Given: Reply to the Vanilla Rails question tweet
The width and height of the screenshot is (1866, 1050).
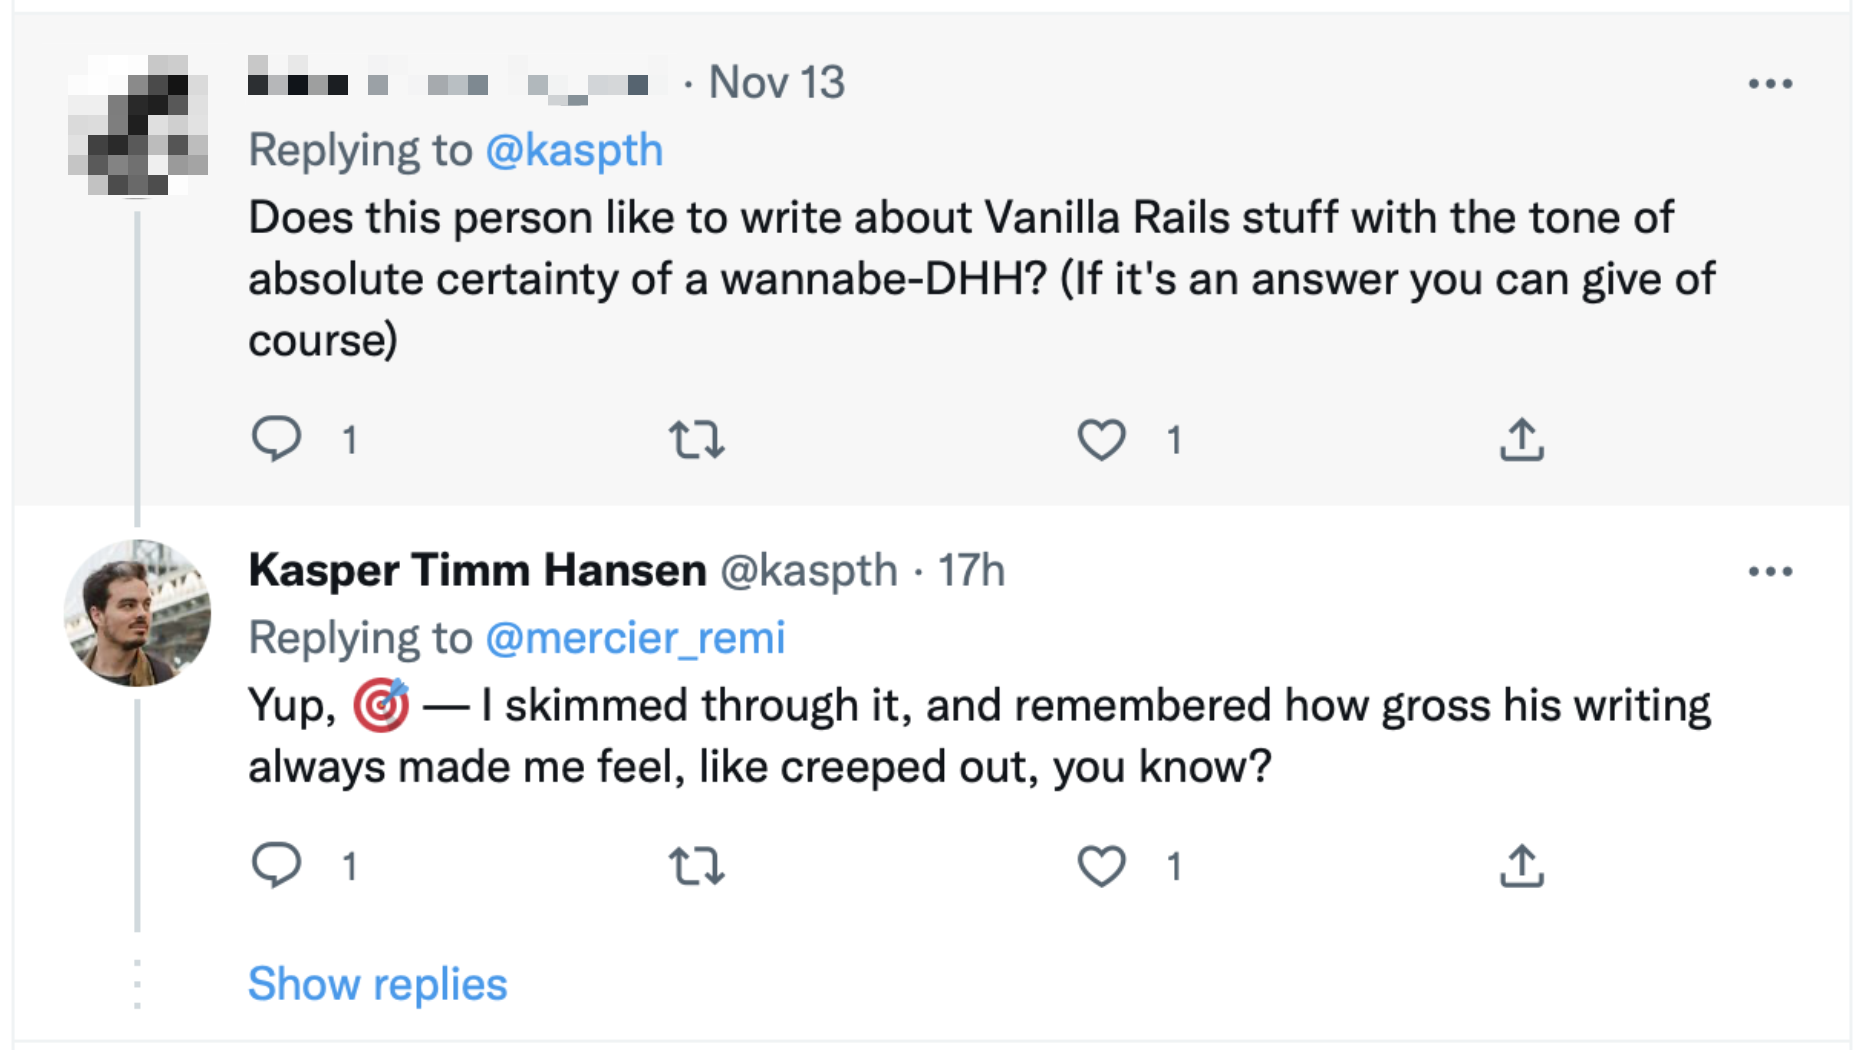Looking at the screenshot, I should click(276, 438).
